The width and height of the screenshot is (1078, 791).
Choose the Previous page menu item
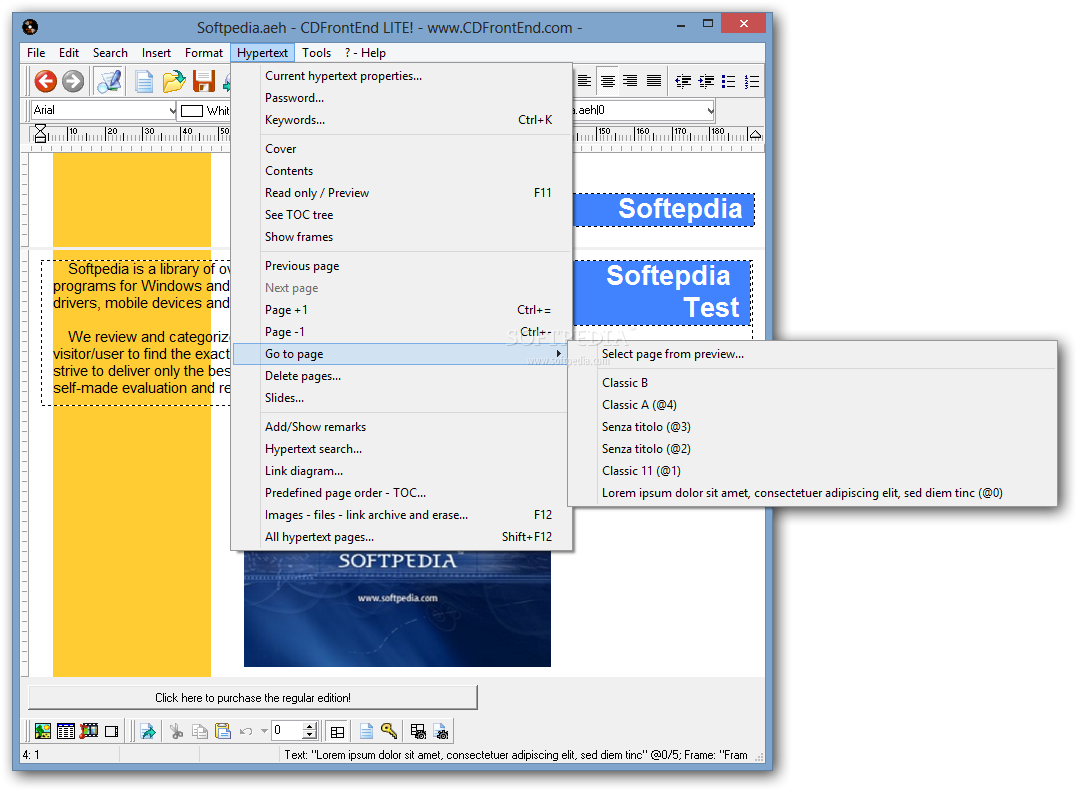pyautogui.click(x=402, y=266)
